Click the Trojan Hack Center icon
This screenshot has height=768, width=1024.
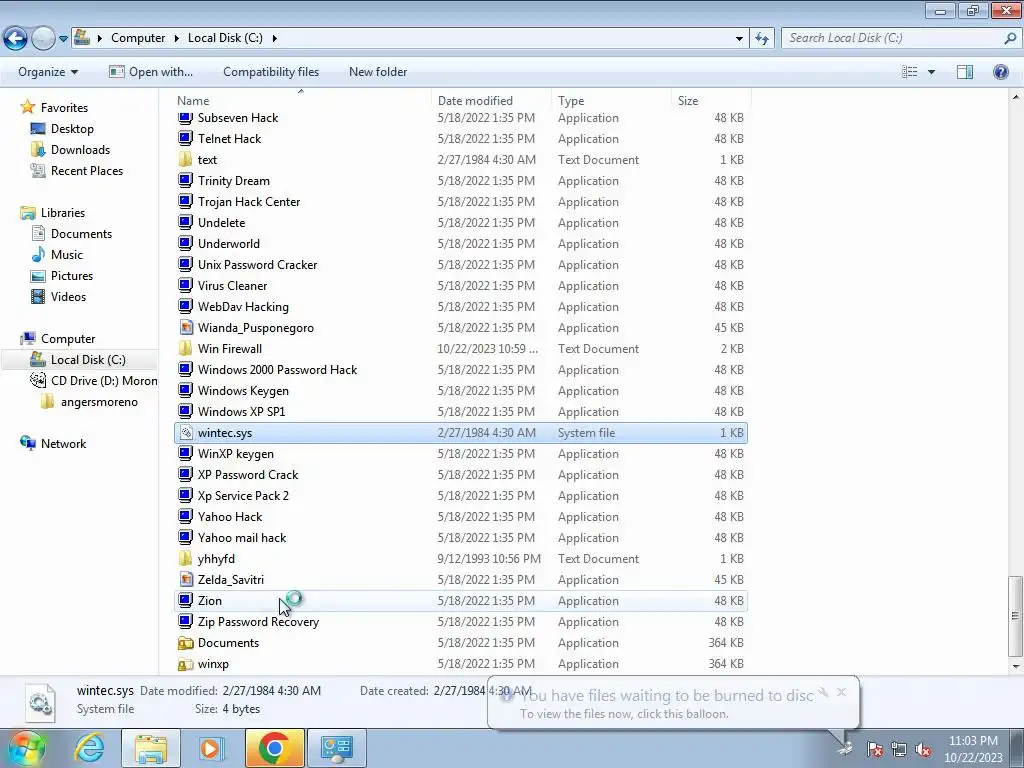coord(185,202)
